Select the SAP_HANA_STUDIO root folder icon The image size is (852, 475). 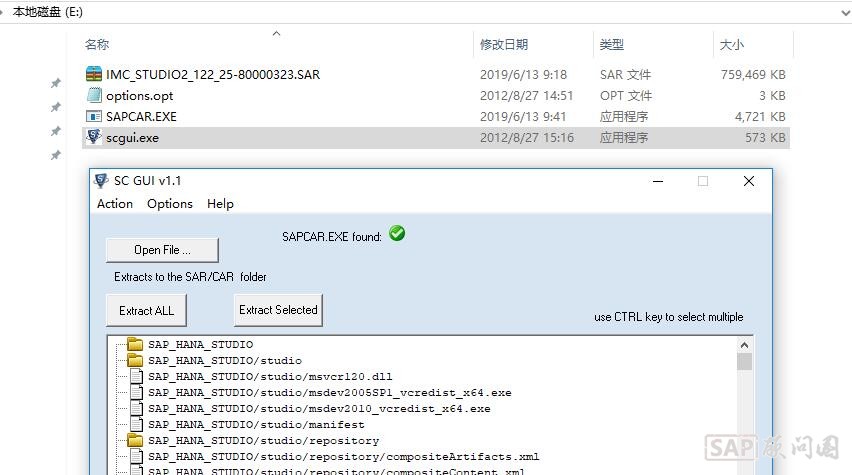[135, 345]
